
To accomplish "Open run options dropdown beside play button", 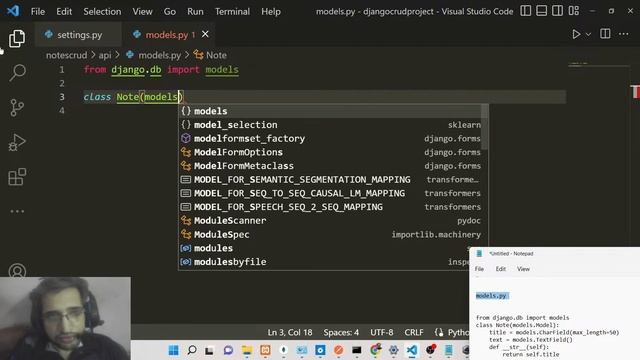I will click(588, 35).
